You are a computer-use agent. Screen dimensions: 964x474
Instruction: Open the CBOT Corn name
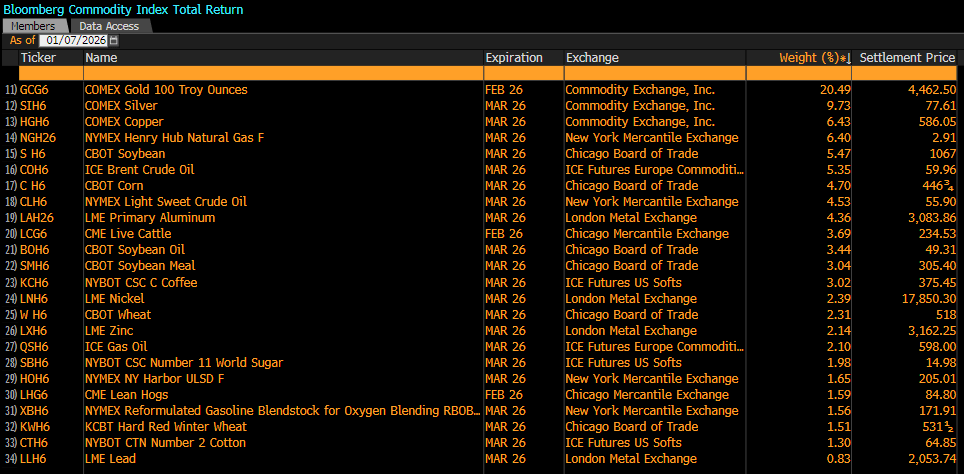click(x=114, y=186)
